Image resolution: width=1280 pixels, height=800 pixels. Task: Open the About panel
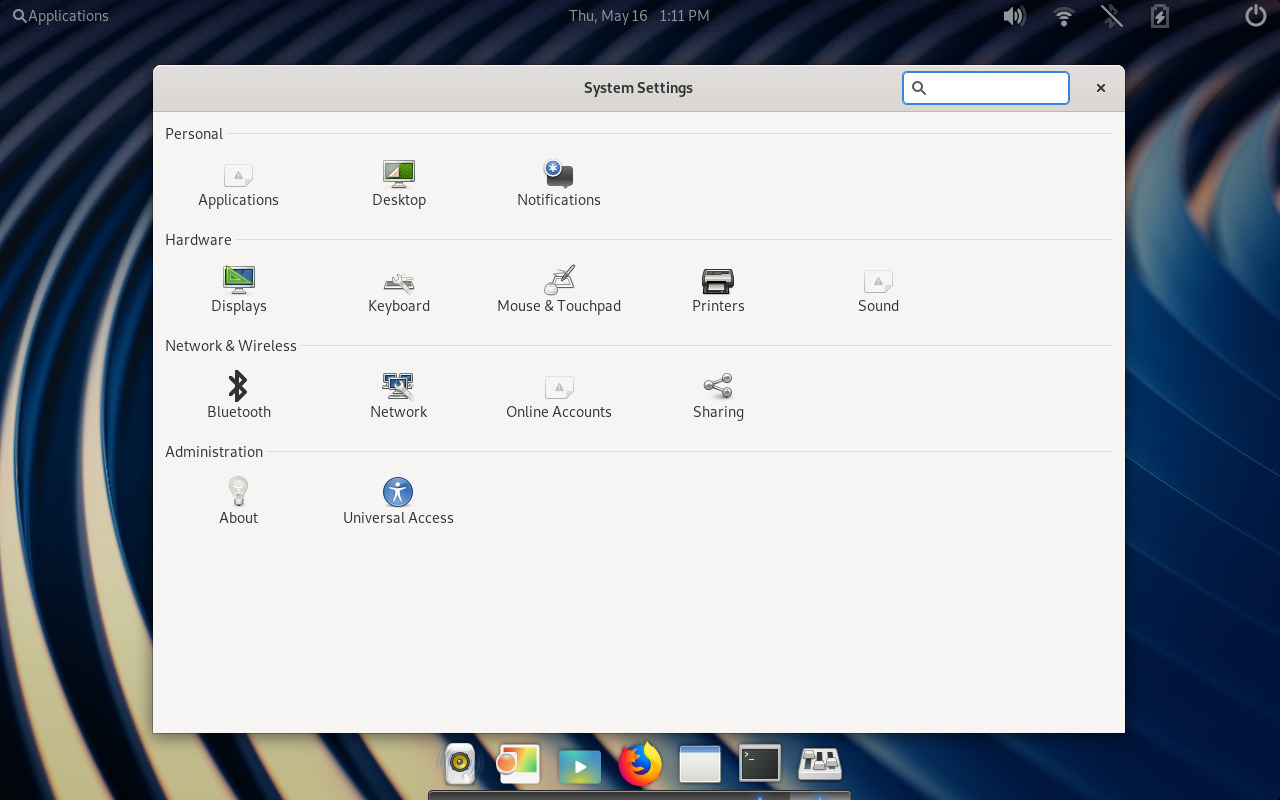click(238, 501)
